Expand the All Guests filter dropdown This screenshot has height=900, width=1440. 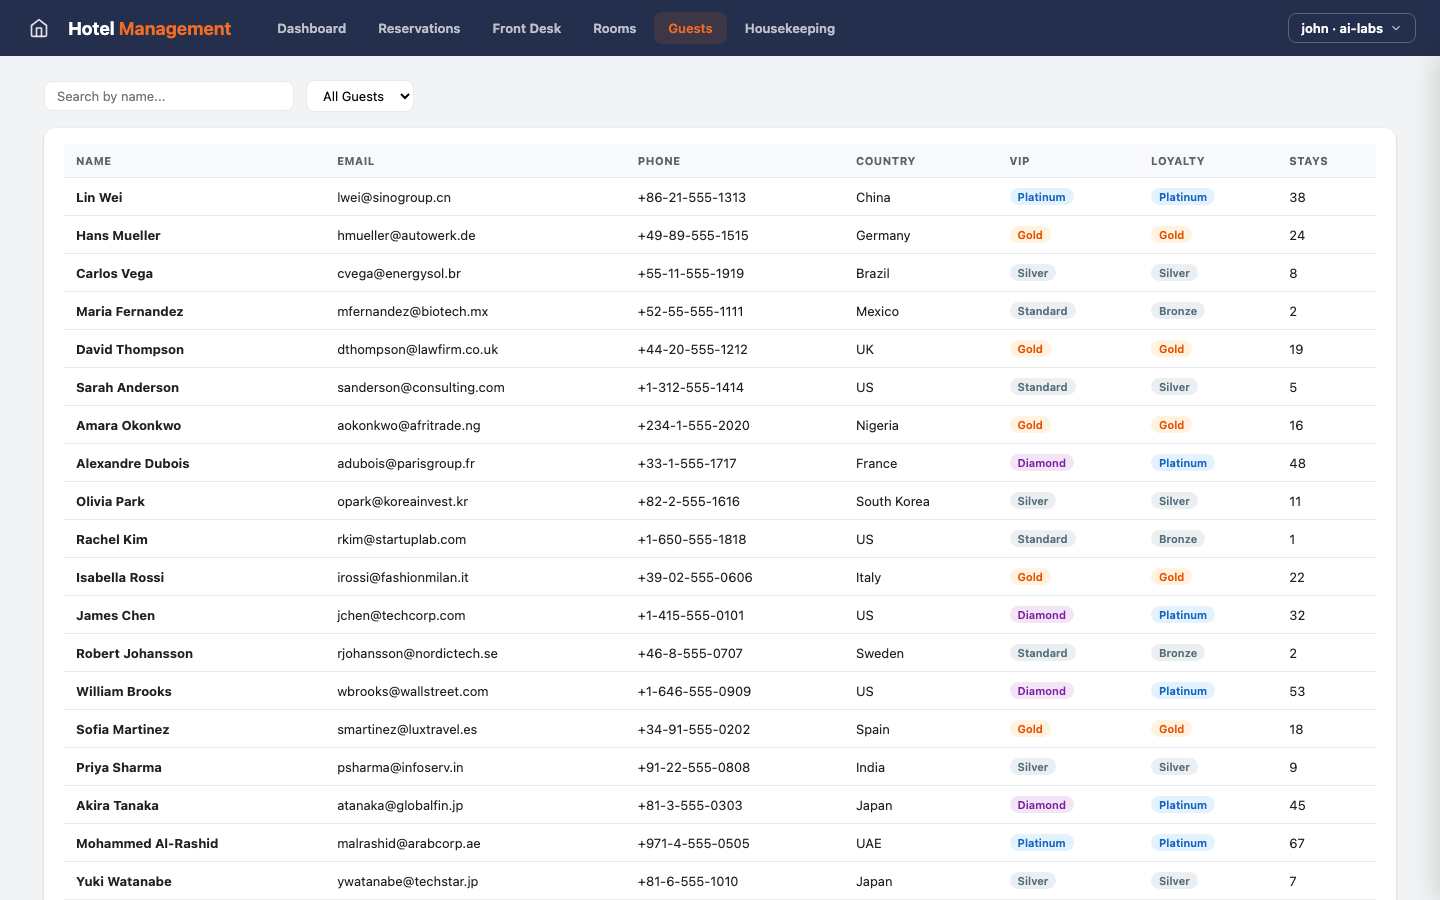click(360, 96)
